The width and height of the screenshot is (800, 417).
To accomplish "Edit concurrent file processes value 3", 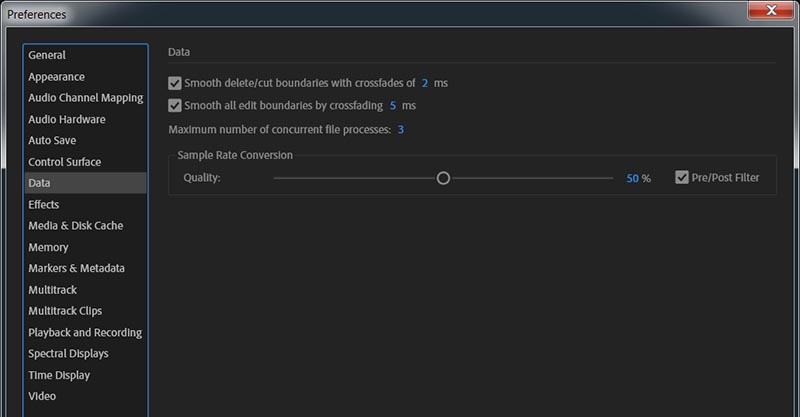I will [401, 130].
